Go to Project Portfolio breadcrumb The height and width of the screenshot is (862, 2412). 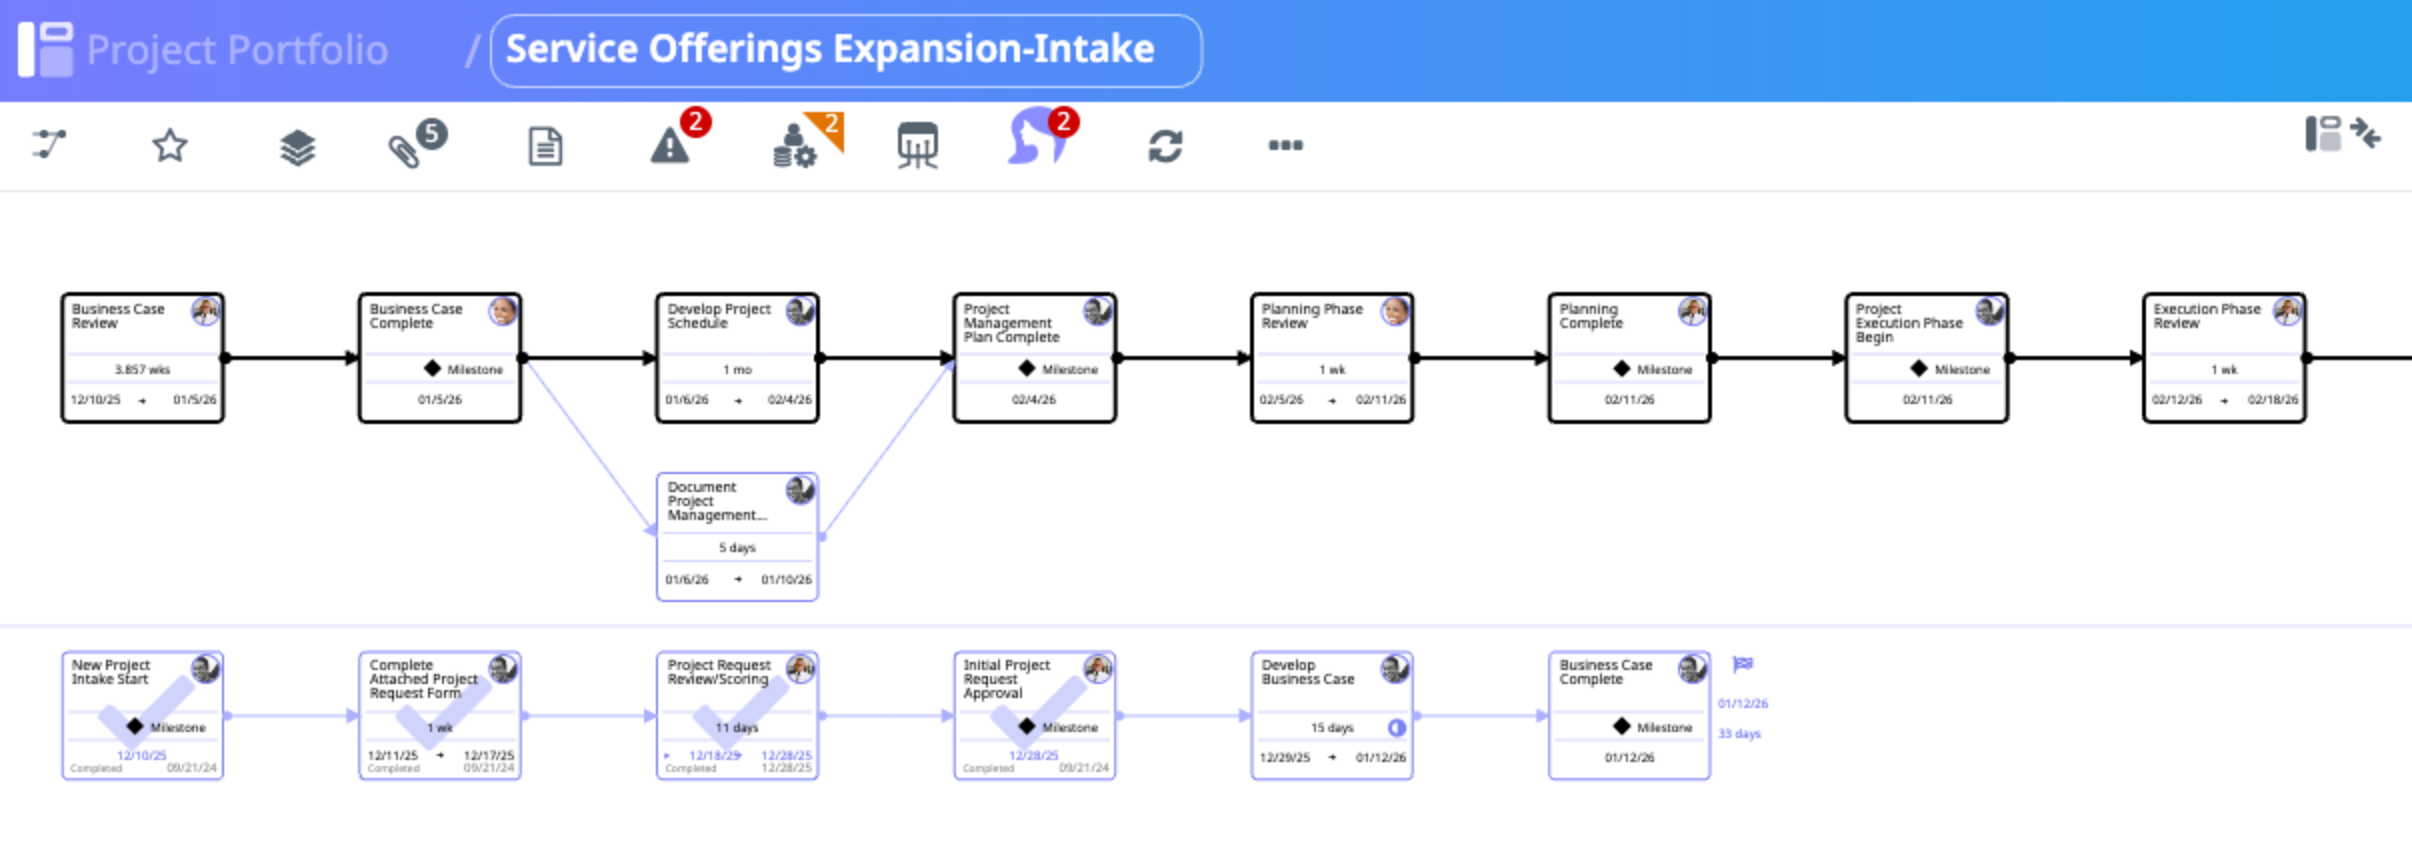(x=236, y=50)
